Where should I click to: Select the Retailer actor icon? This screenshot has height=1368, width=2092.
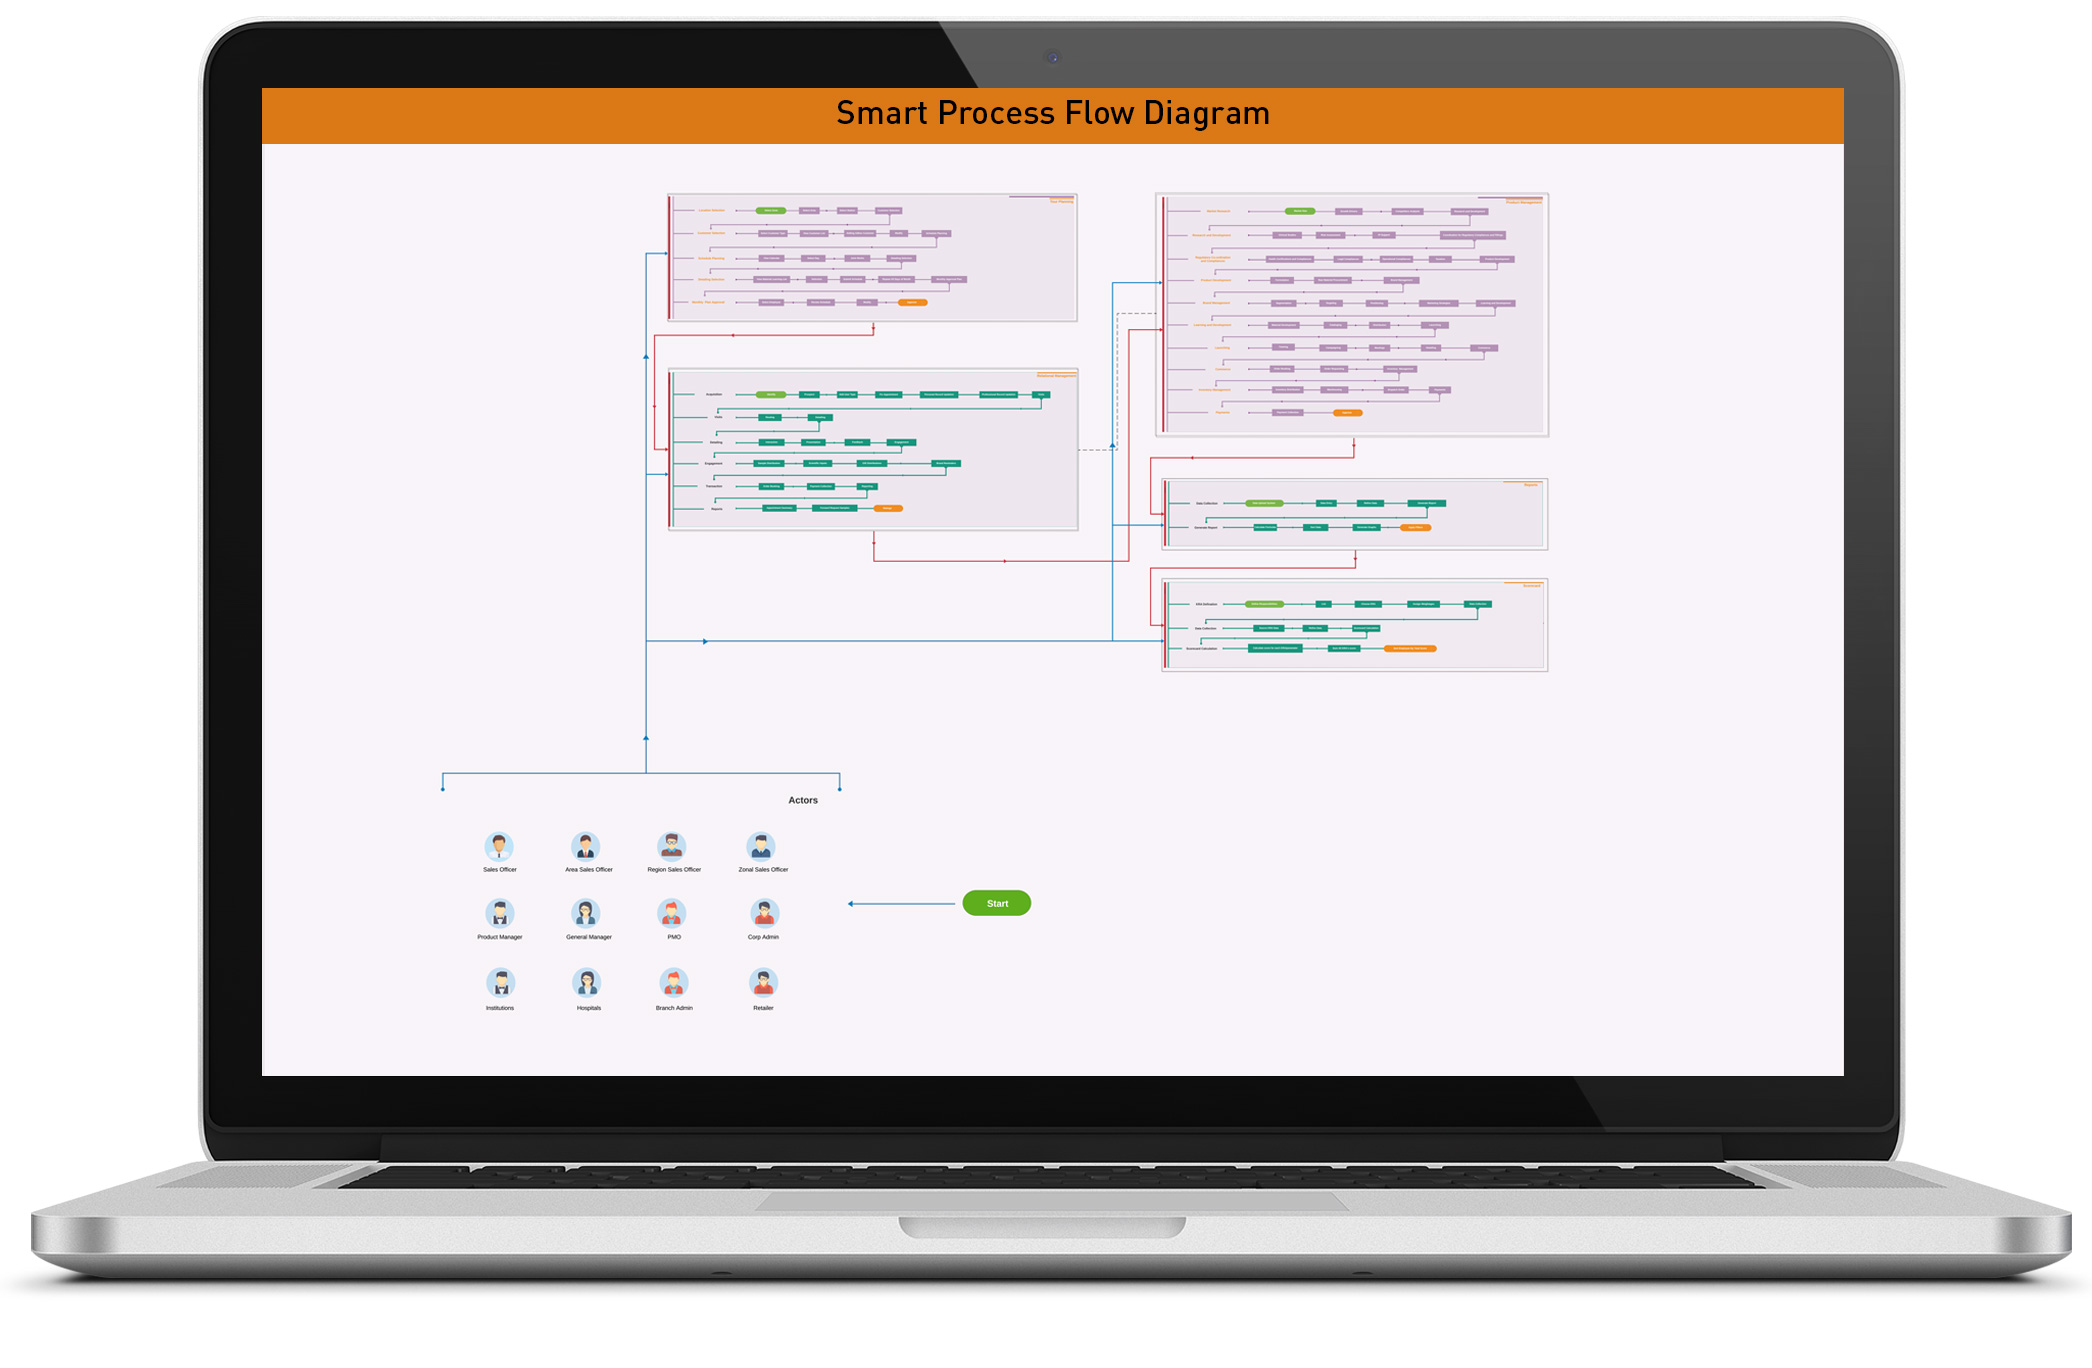coord(764,983)
